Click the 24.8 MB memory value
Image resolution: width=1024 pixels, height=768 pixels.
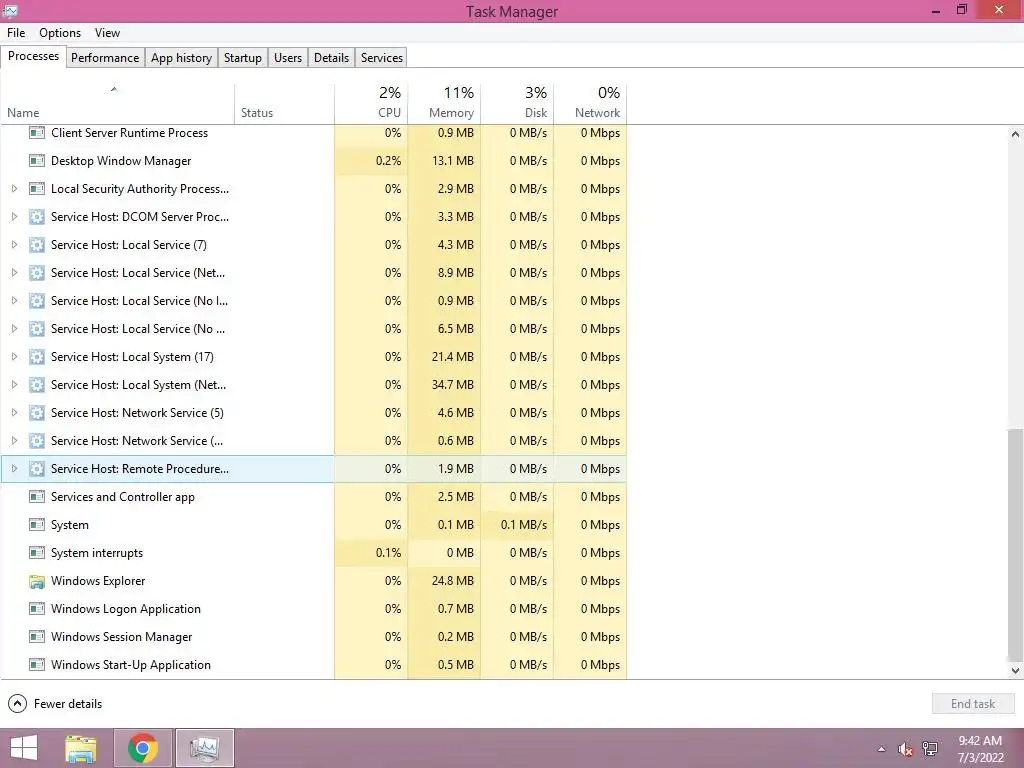point(453,581)
